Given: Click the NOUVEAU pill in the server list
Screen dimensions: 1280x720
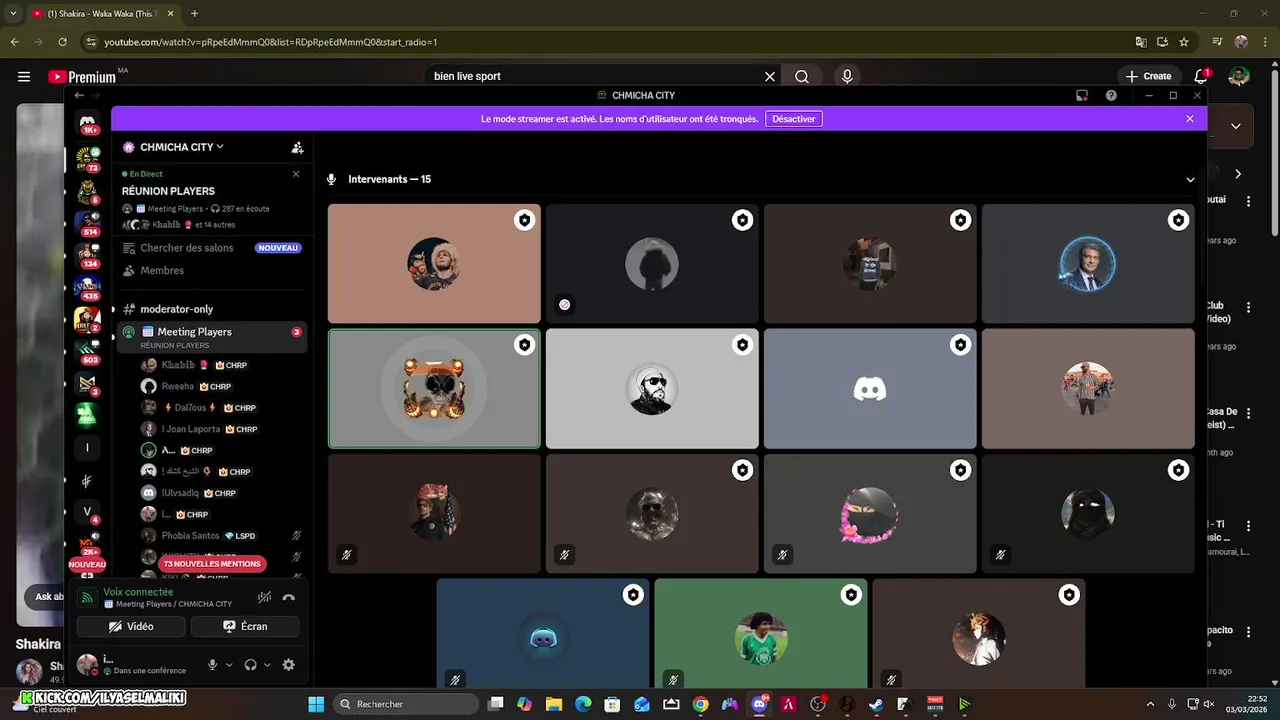Looking at the screenshot, I should point(87,565).
